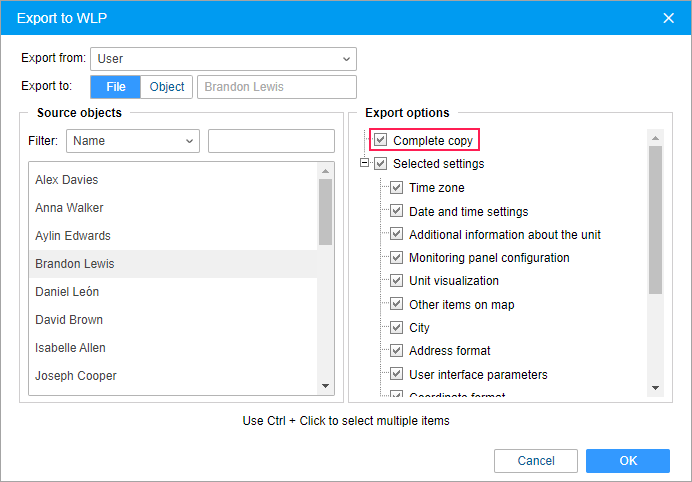Switch export destination to Object

[166, 87]
